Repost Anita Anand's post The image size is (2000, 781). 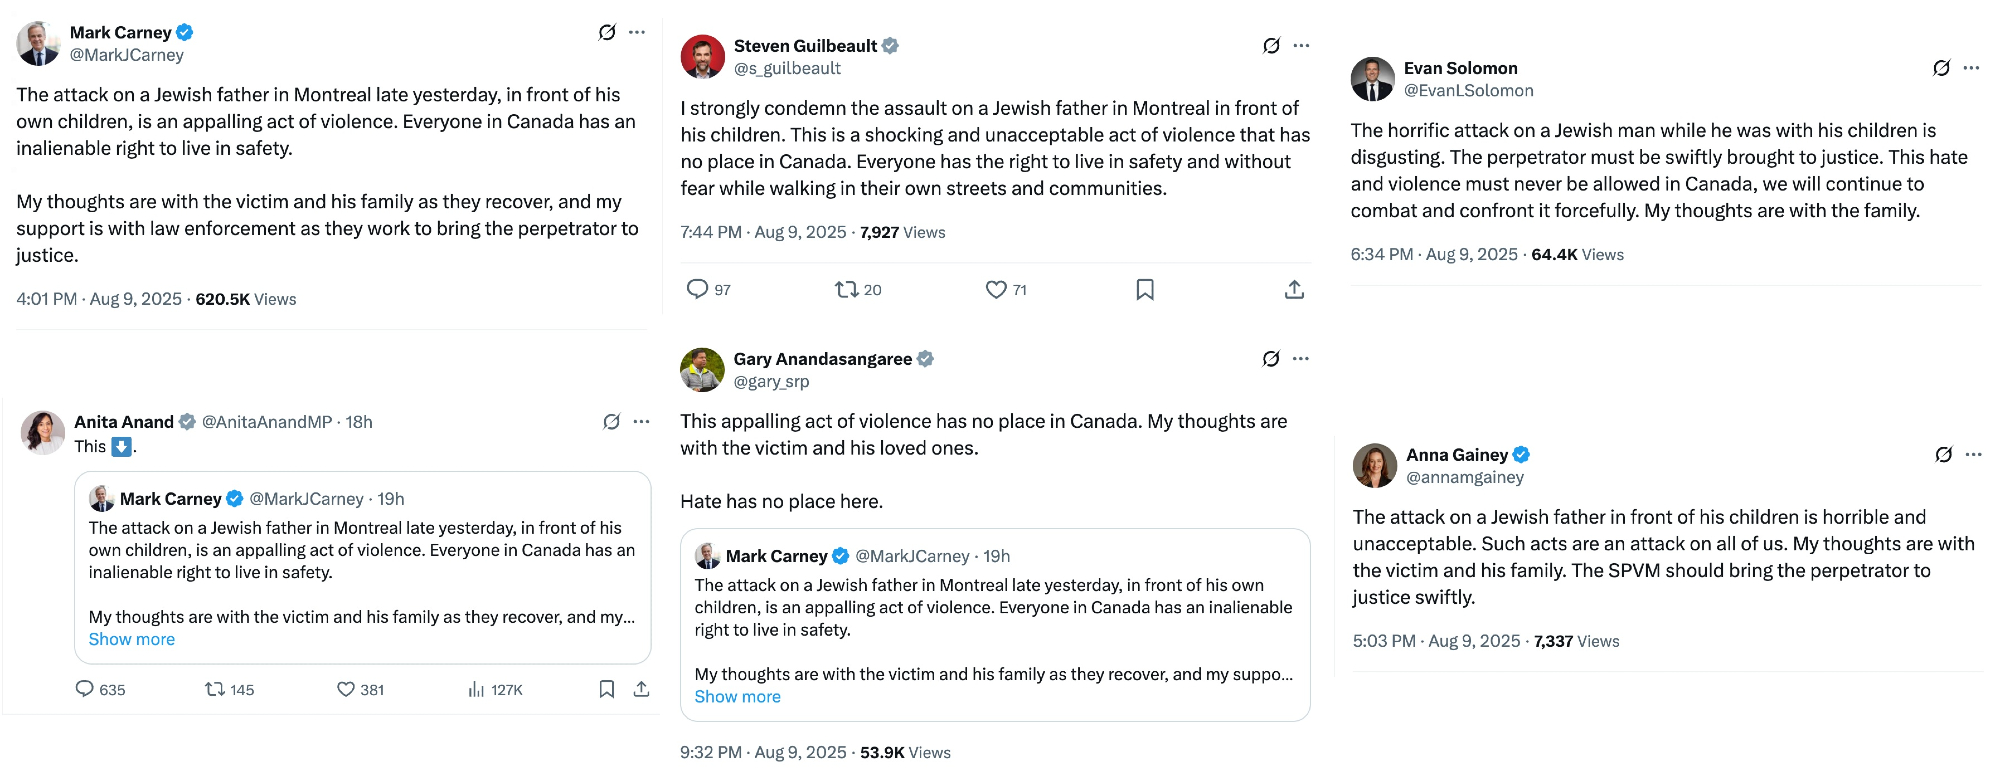214,689
